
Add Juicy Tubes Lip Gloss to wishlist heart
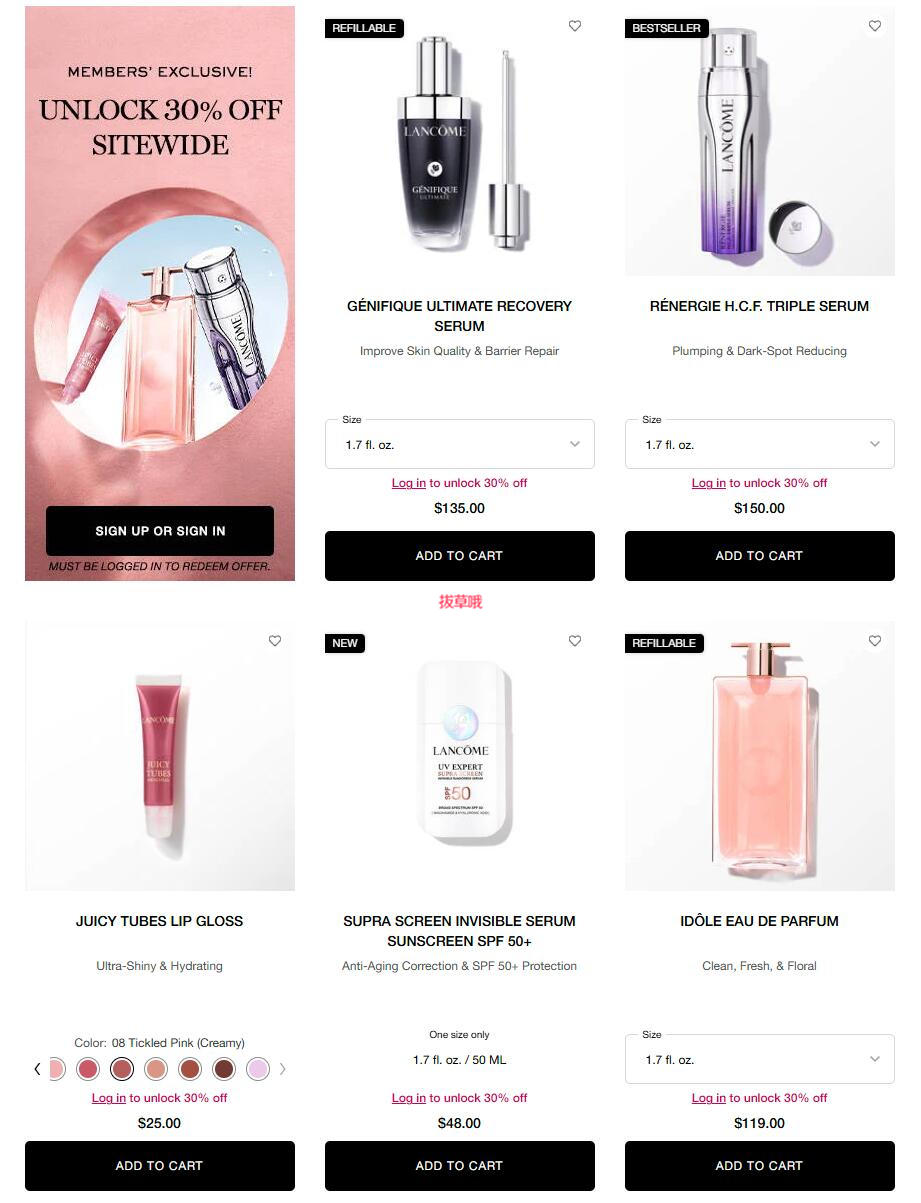point(275,641)
